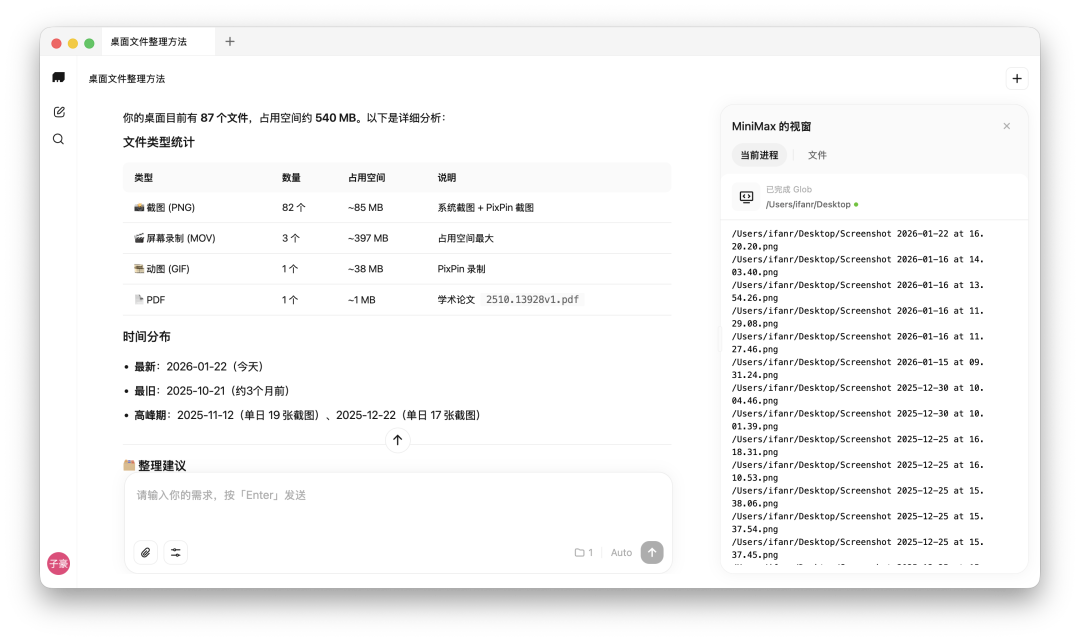Click the send arrow button
Viewport: 1080px width, 641px height.
point(652,552)
